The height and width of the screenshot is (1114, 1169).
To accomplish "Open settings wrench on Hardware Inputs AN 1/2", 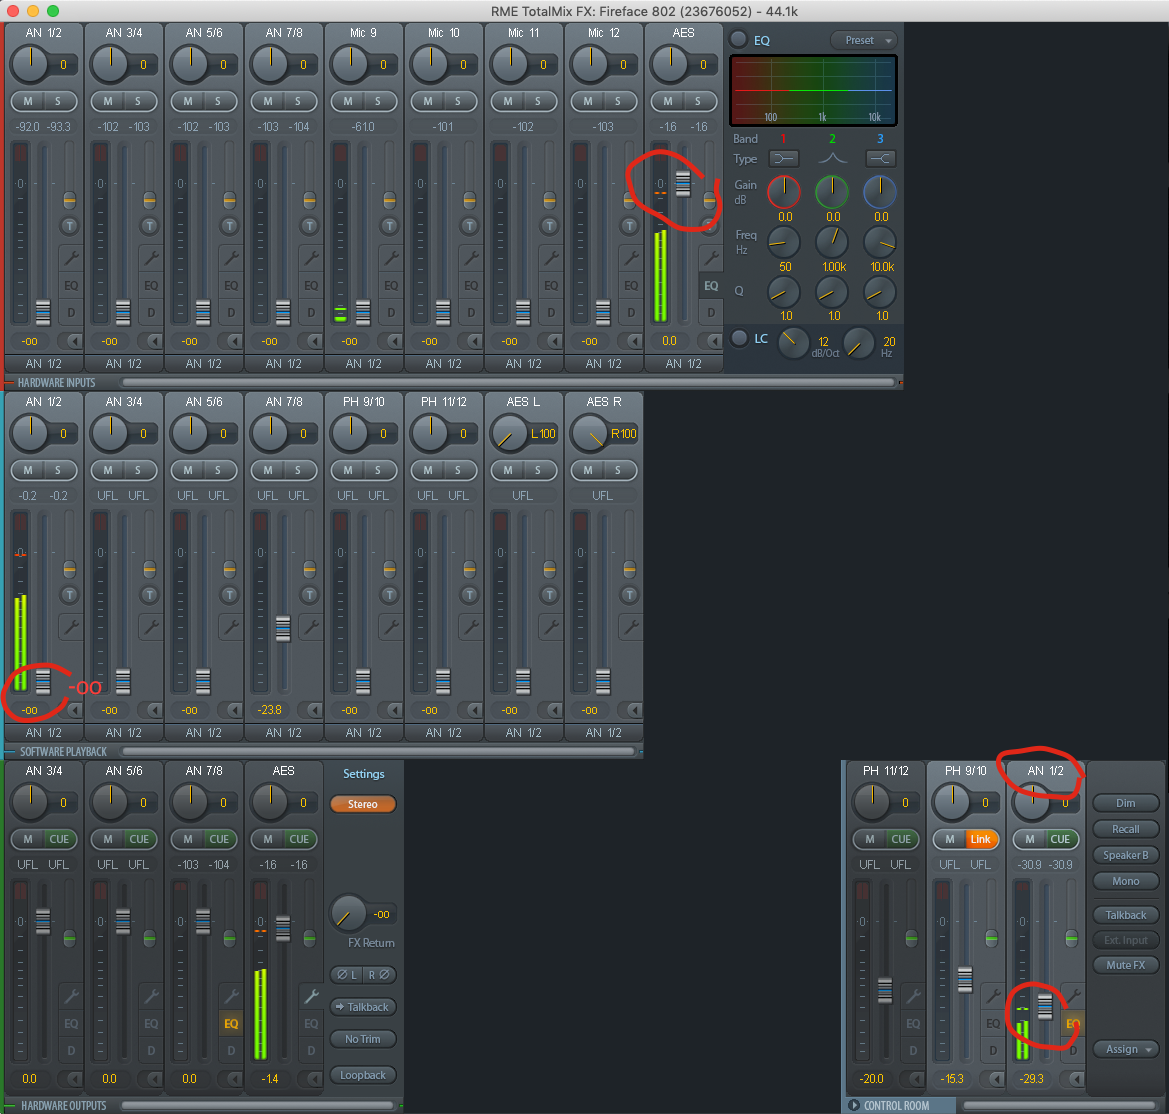I will point(71,258).
